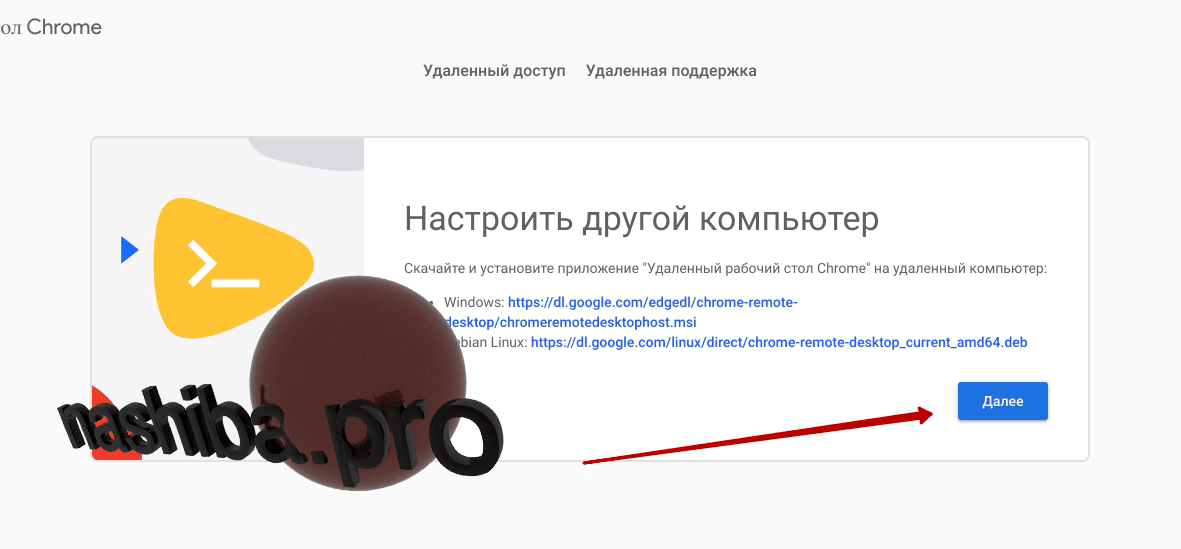The width and height of the screenshot is (1181, 549).
Task: Click the instruction text starting with Скачайте и установите
Action: click(x=726, y=268)
